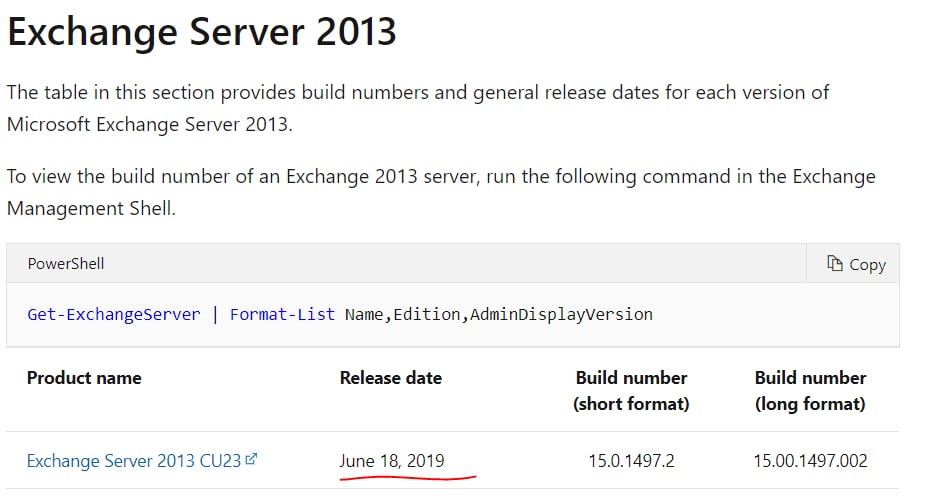Click the Name,Edition,AdminDisplayVersion parameters text
937x496 pixels.
pos(499,314)
